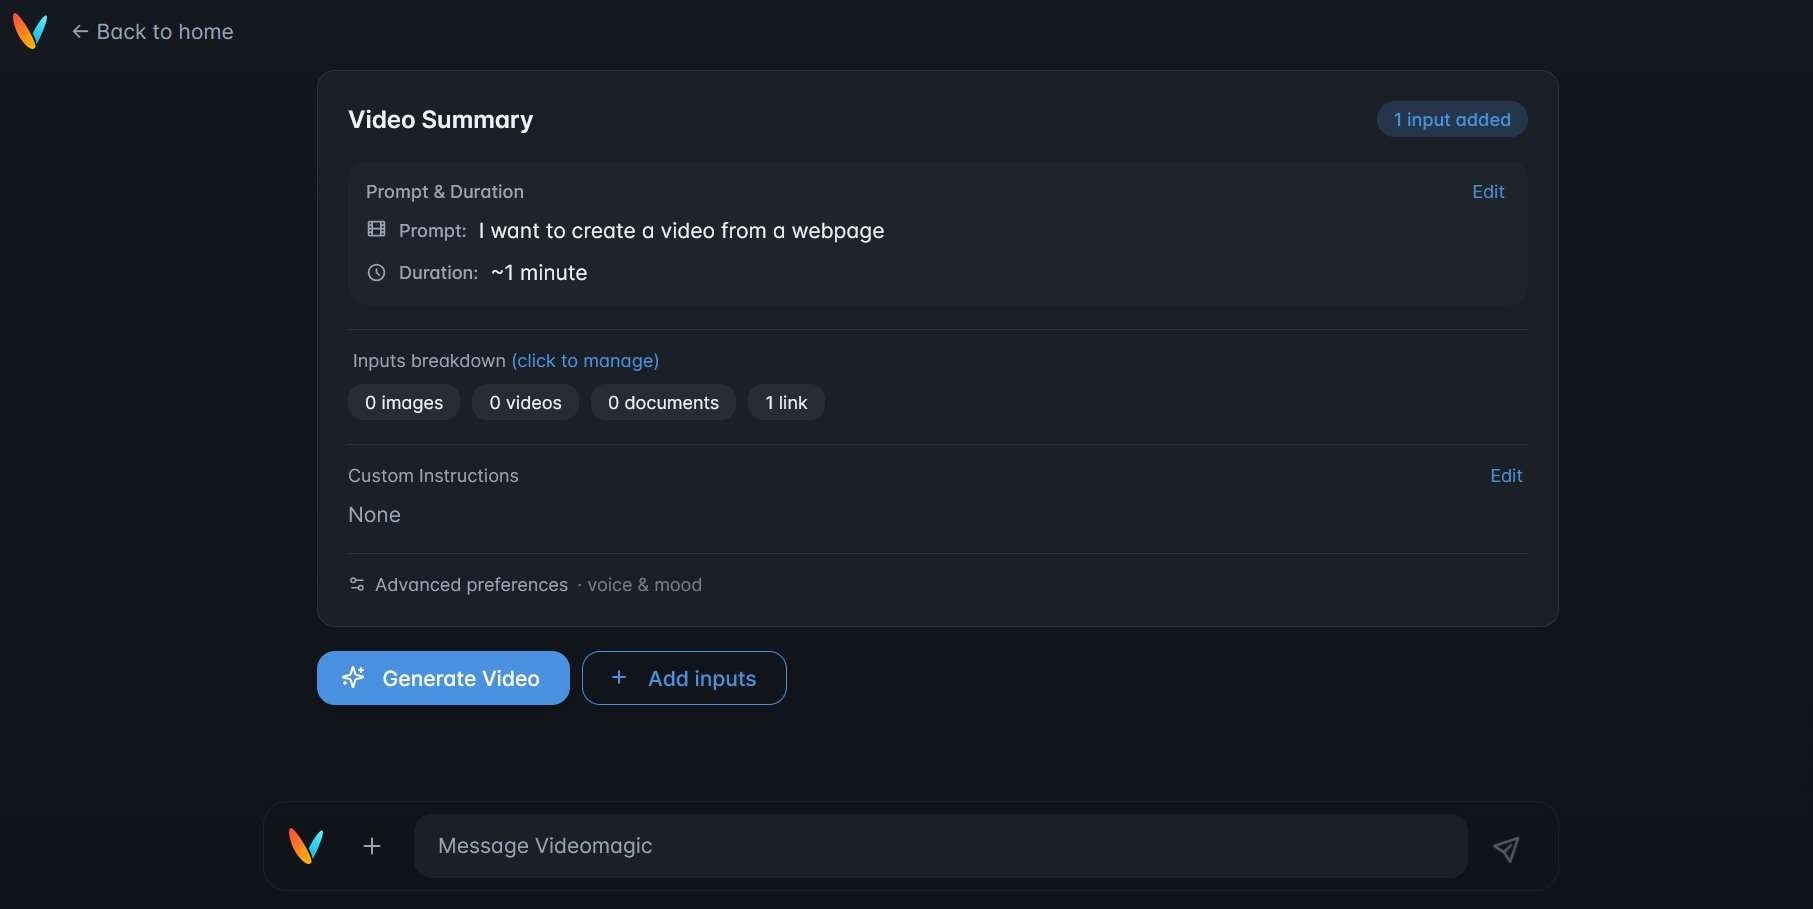Click the Inputs breakdown label

429,361
